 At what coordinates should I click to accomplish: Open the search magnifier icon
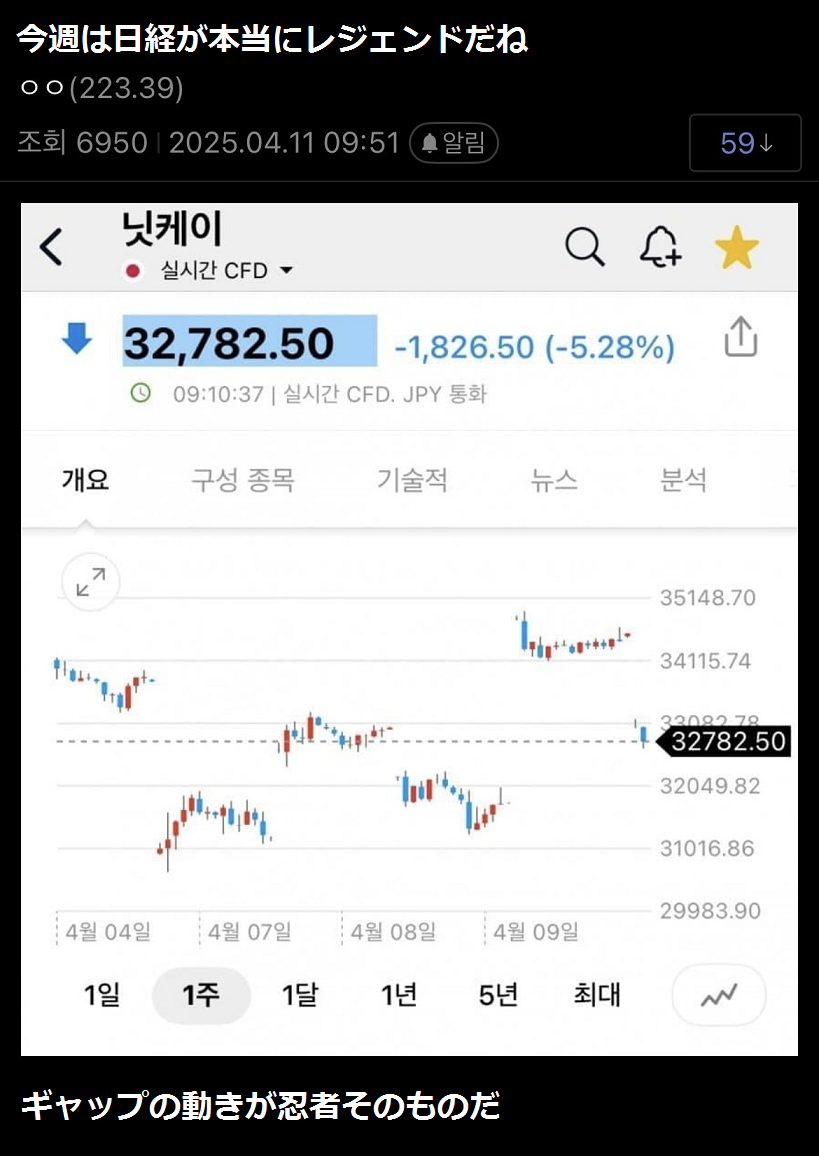point(585,246)
